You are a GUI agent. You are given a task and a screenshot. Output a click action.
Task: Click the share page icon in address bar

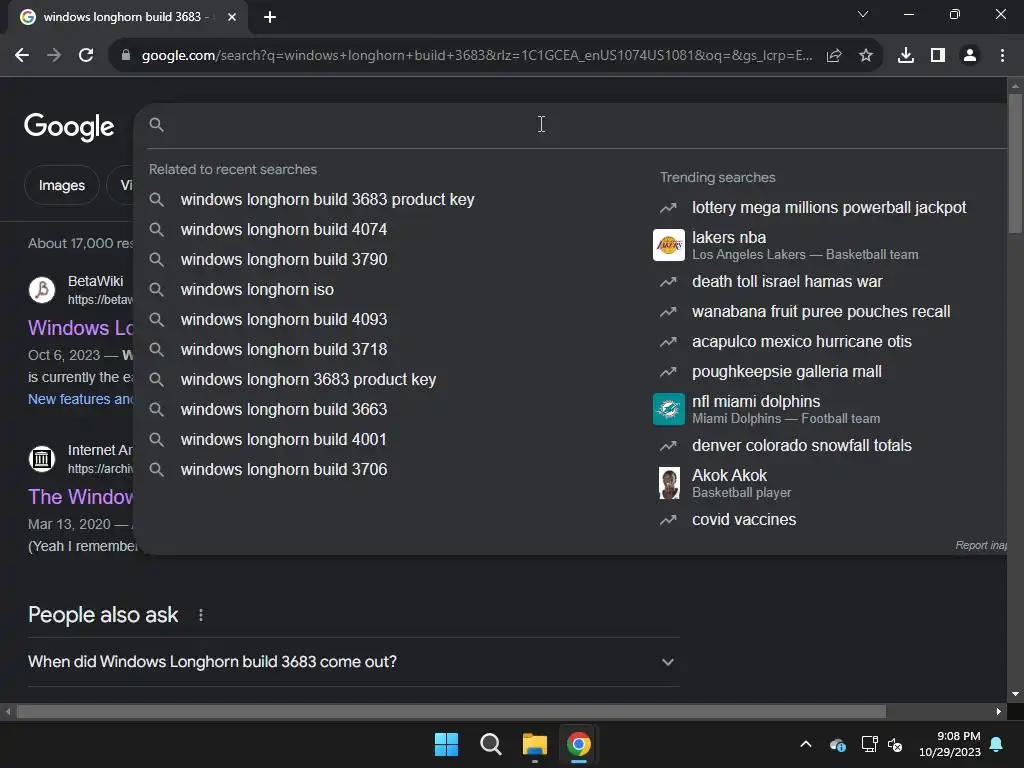(x=834, y=56)
